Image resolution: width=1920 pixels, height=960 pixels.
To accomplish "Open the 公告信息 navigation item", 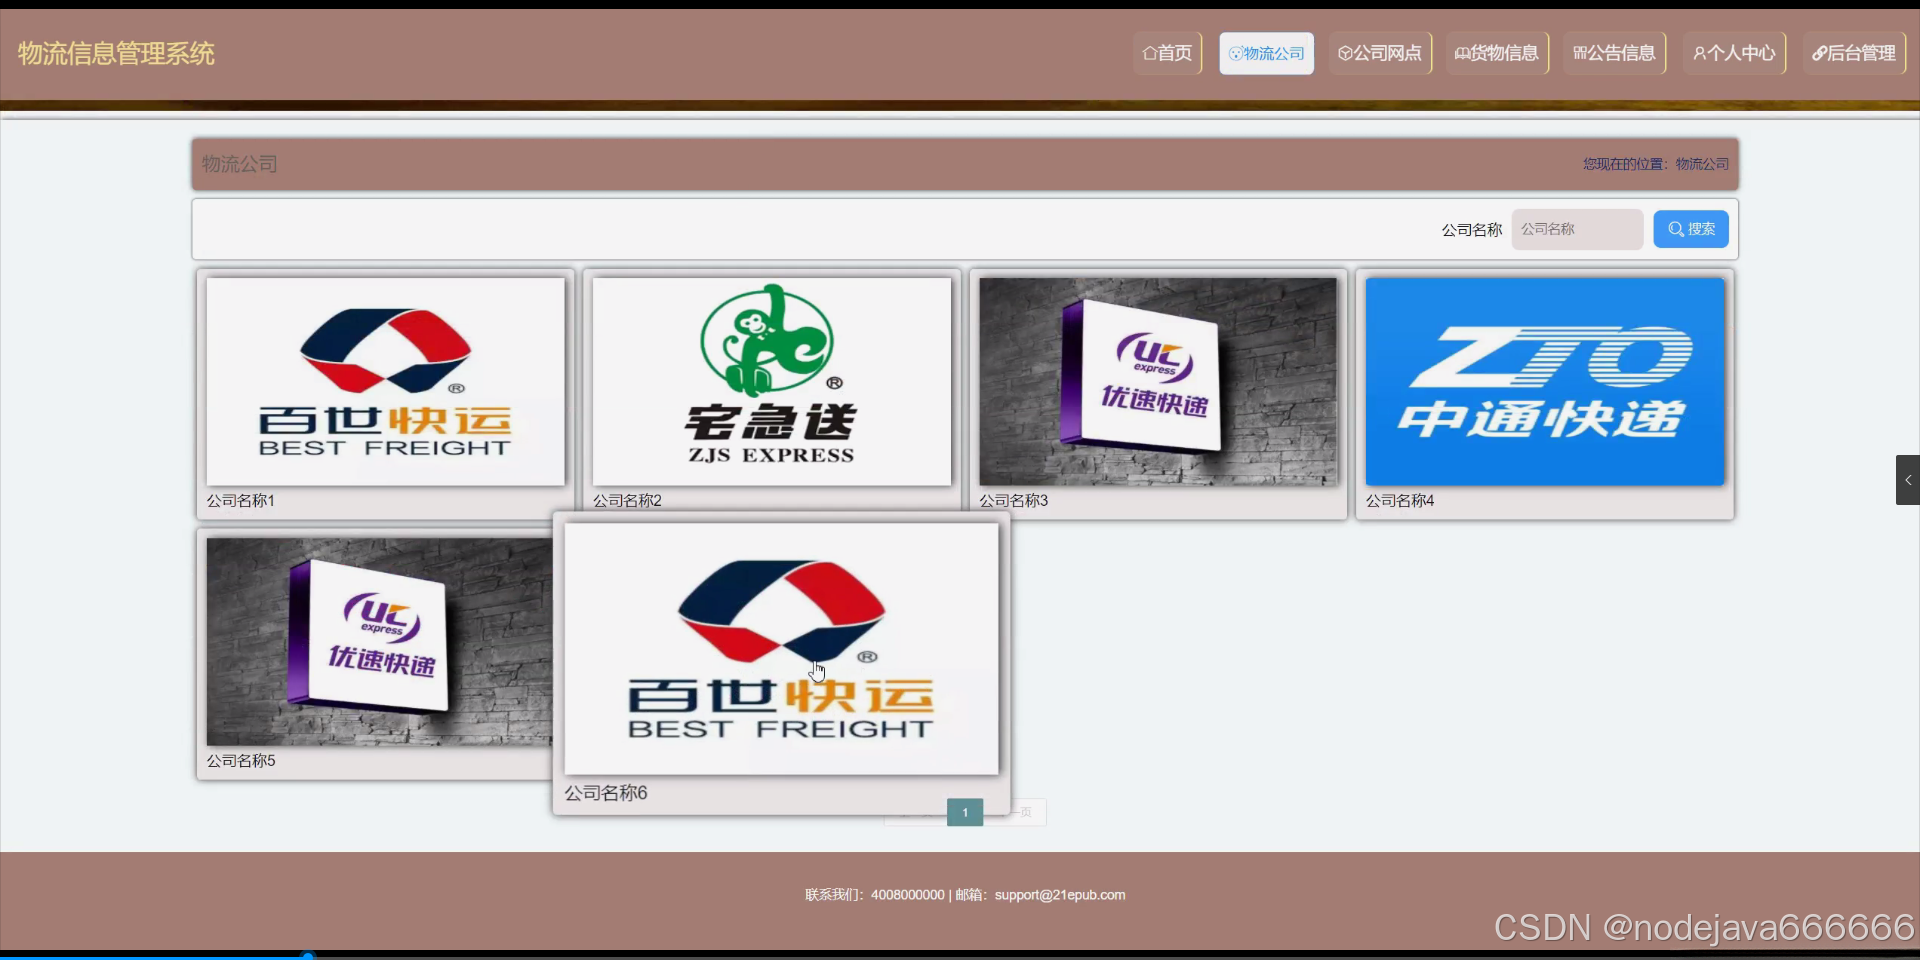I will [1614, 53].
